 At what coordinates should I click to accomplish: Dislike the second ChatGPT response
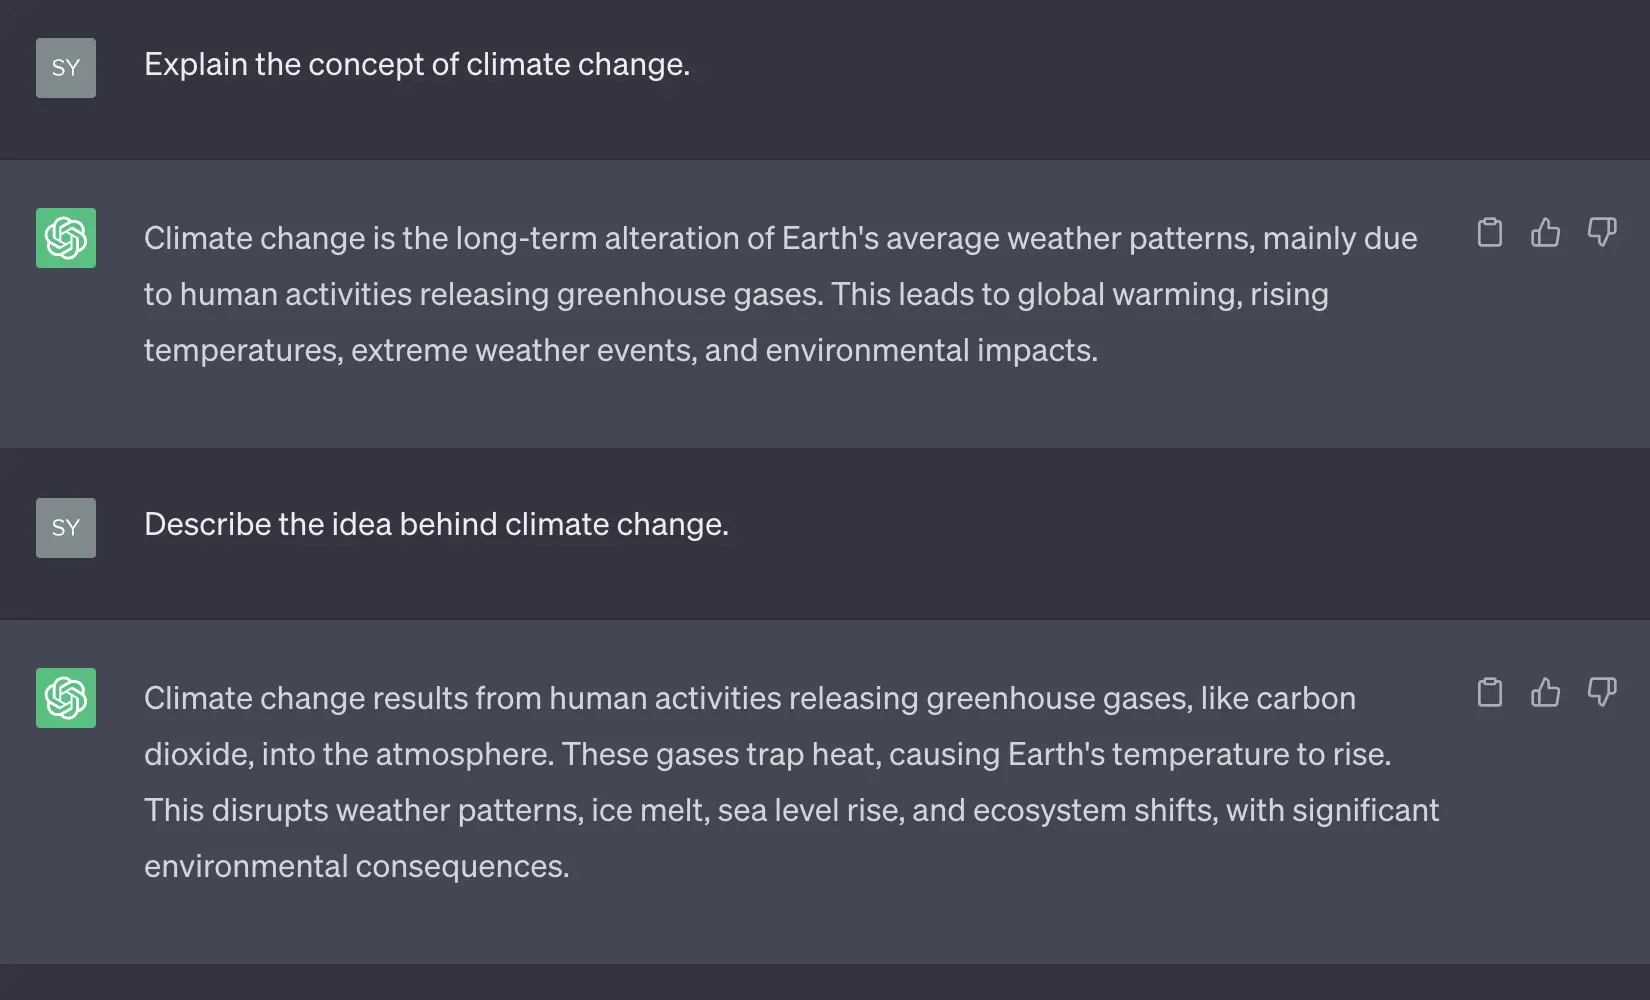[1601, 693]
